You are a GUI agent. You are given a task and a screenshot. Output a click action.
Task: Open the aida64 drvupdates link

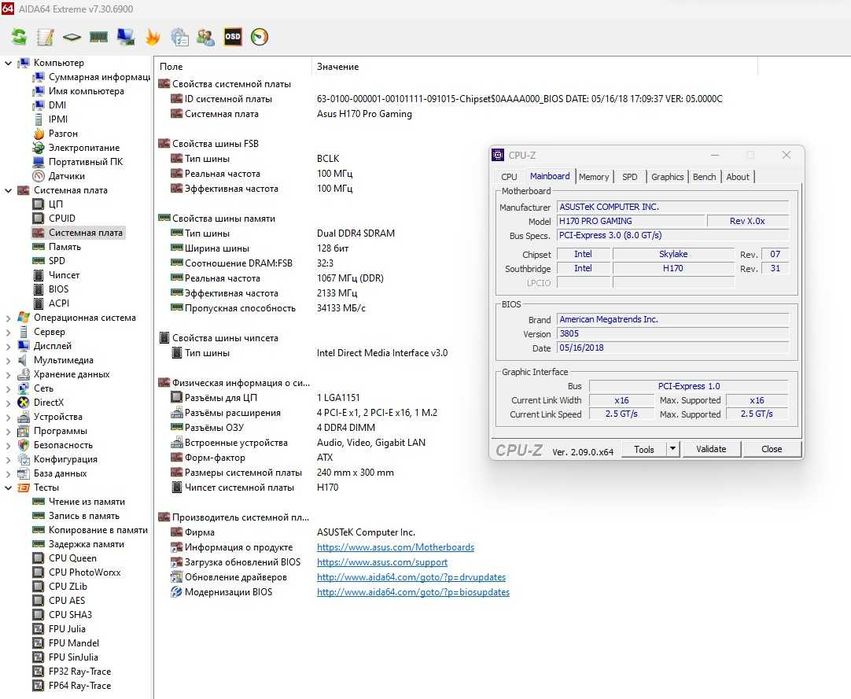point(411,577)
